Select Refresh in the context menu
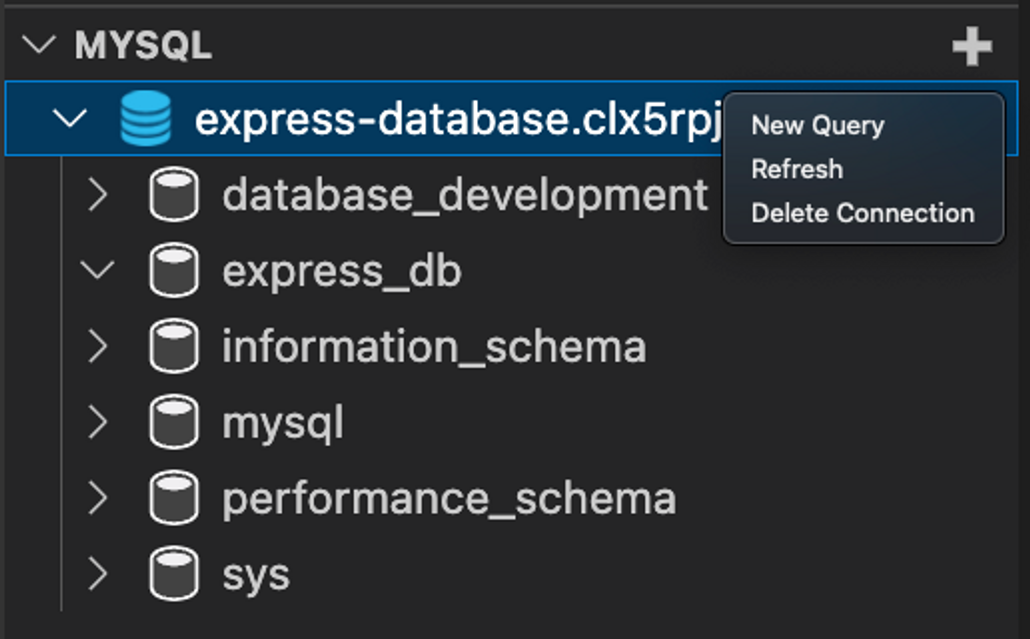Screen dimensions: 1030x639 pos(797,169)
